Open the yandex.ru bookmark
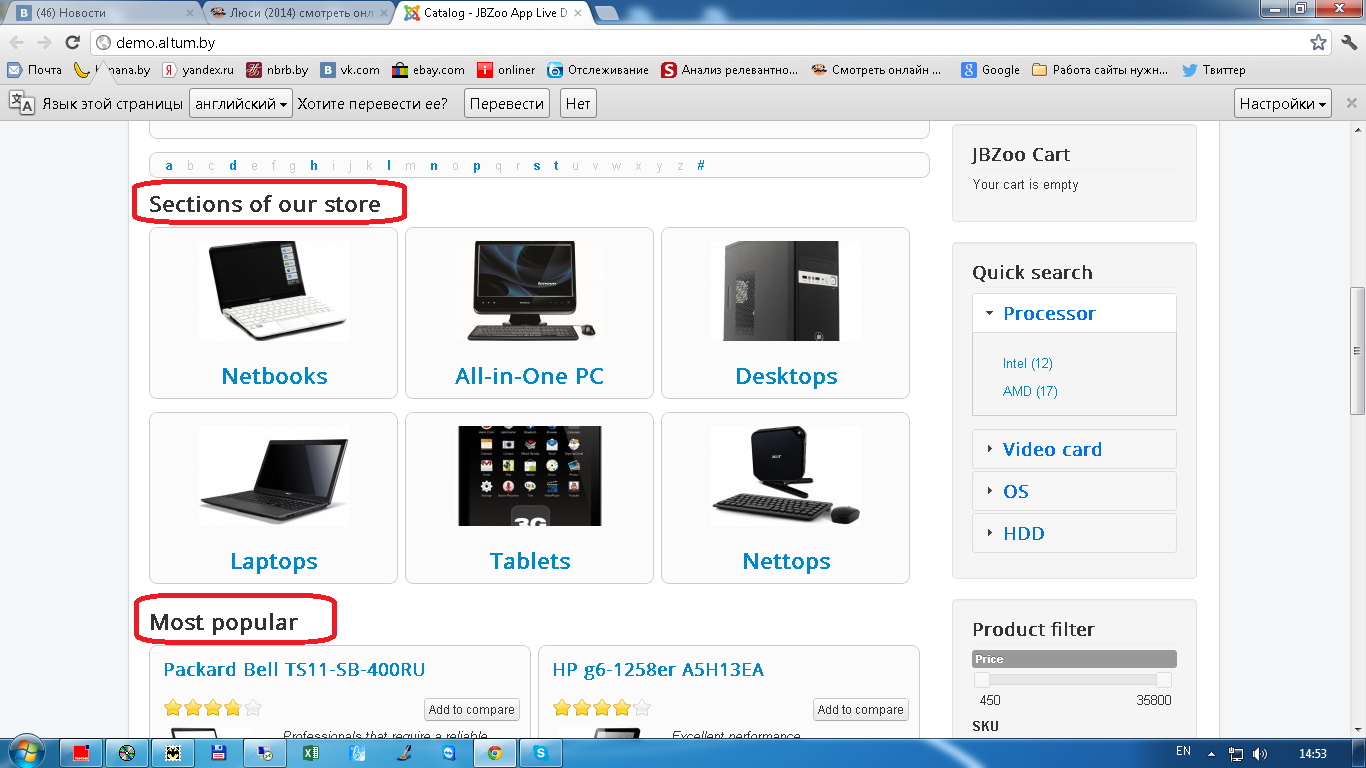Viewport: 1366px width, 768px height. click(198, 70)
